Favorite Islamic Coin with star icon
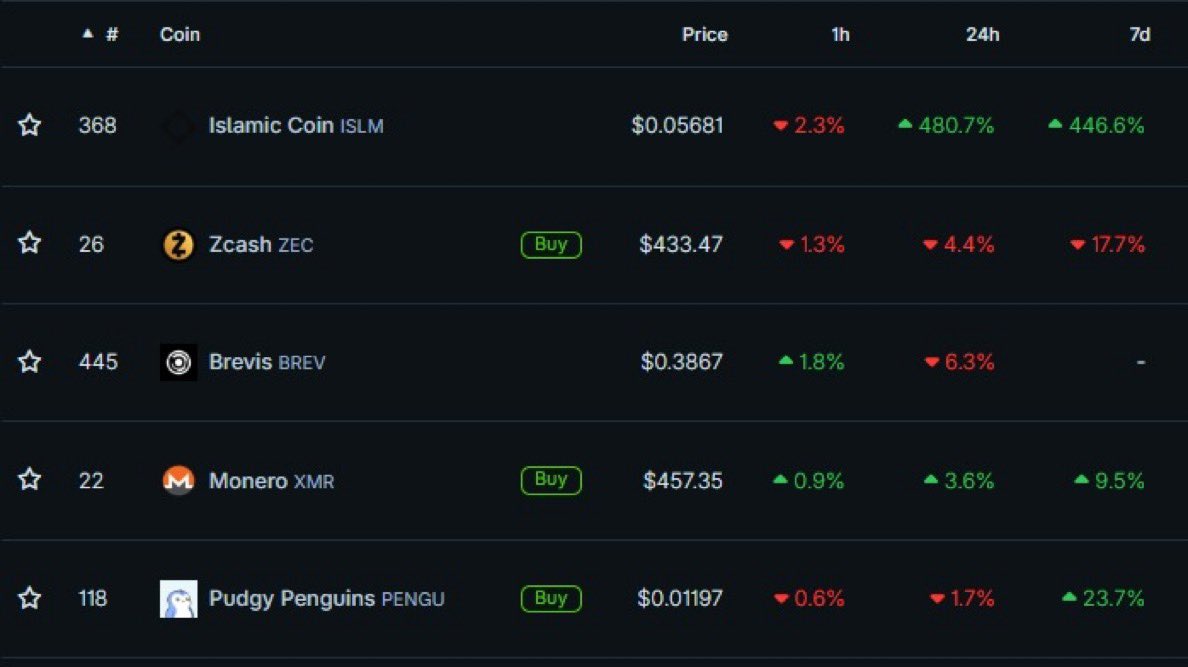Screen dimensions: 1188x667 30,126
